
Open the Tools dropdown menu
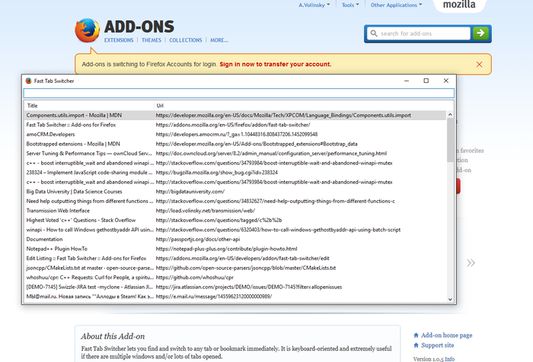point(350,5)
